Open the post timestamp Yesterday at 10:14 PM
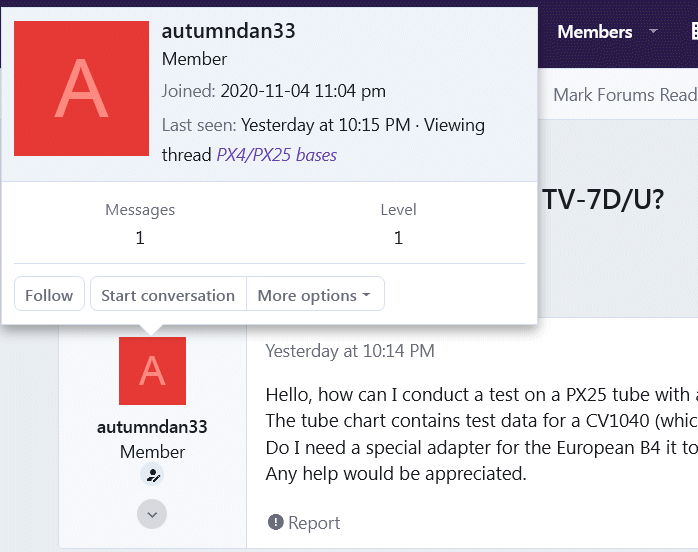 (x=350, y=351)
